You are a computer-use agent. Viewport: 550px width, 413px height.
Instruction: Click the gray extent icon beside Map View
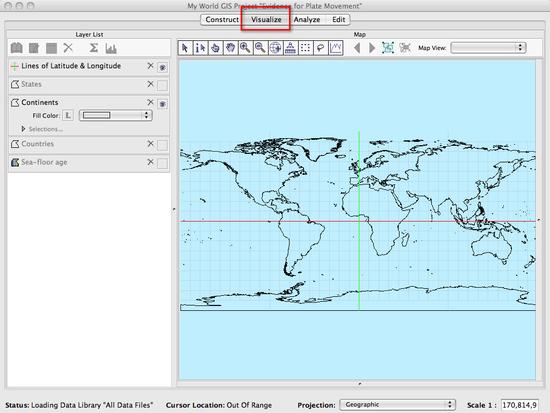point(404,48)
